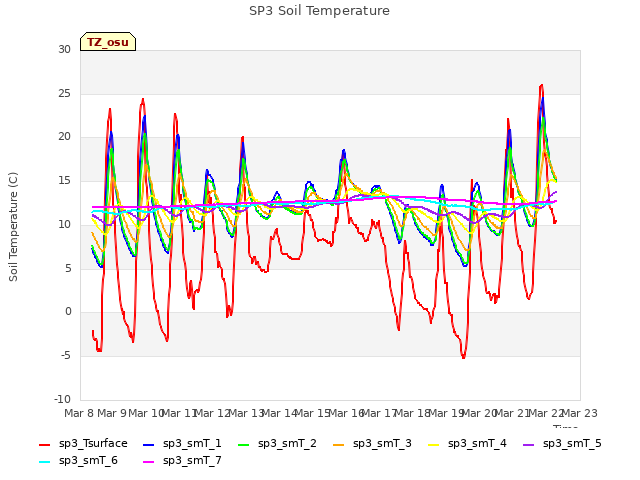Click the Mar 14 x-axis date label
The width and height of the screenshot is (640, 480).
coord(279,413)
